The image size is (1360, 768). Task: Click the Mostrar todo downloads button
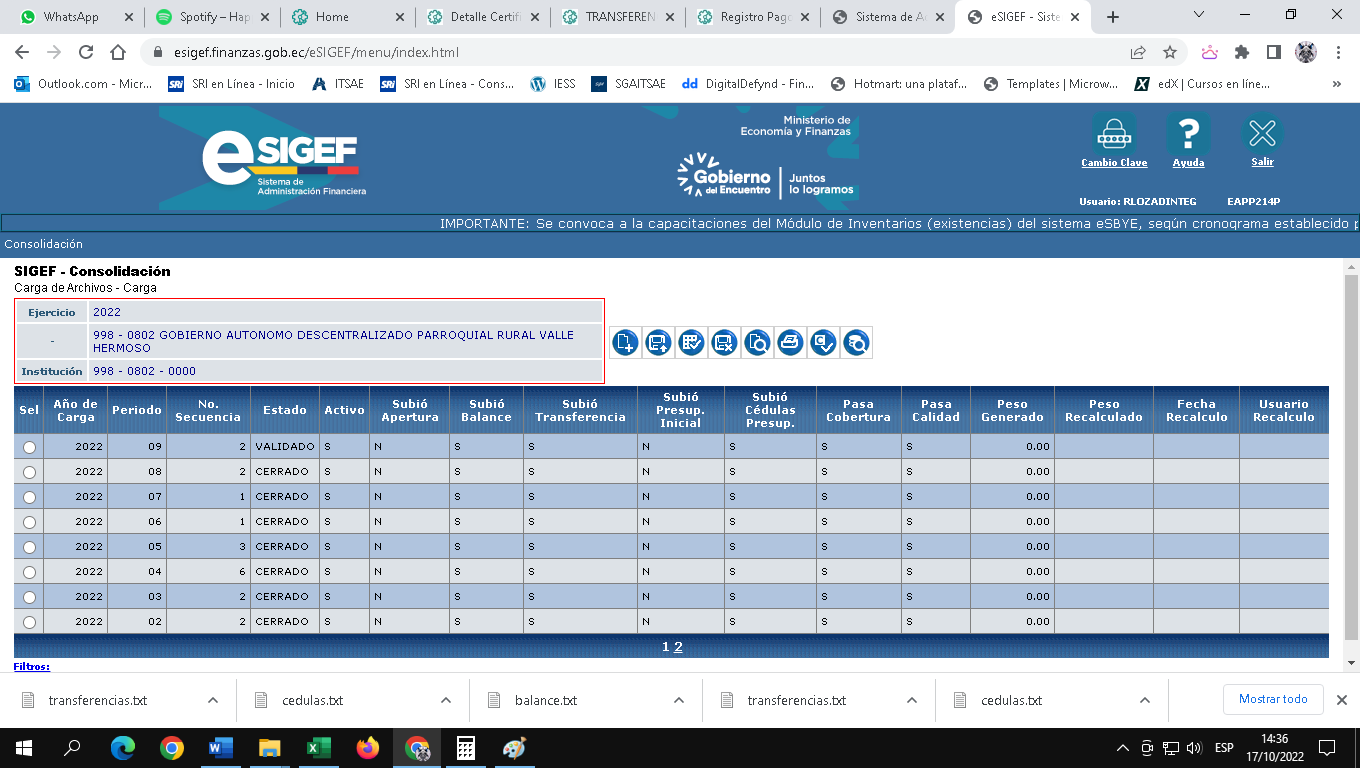click(x=1273, y=699)
